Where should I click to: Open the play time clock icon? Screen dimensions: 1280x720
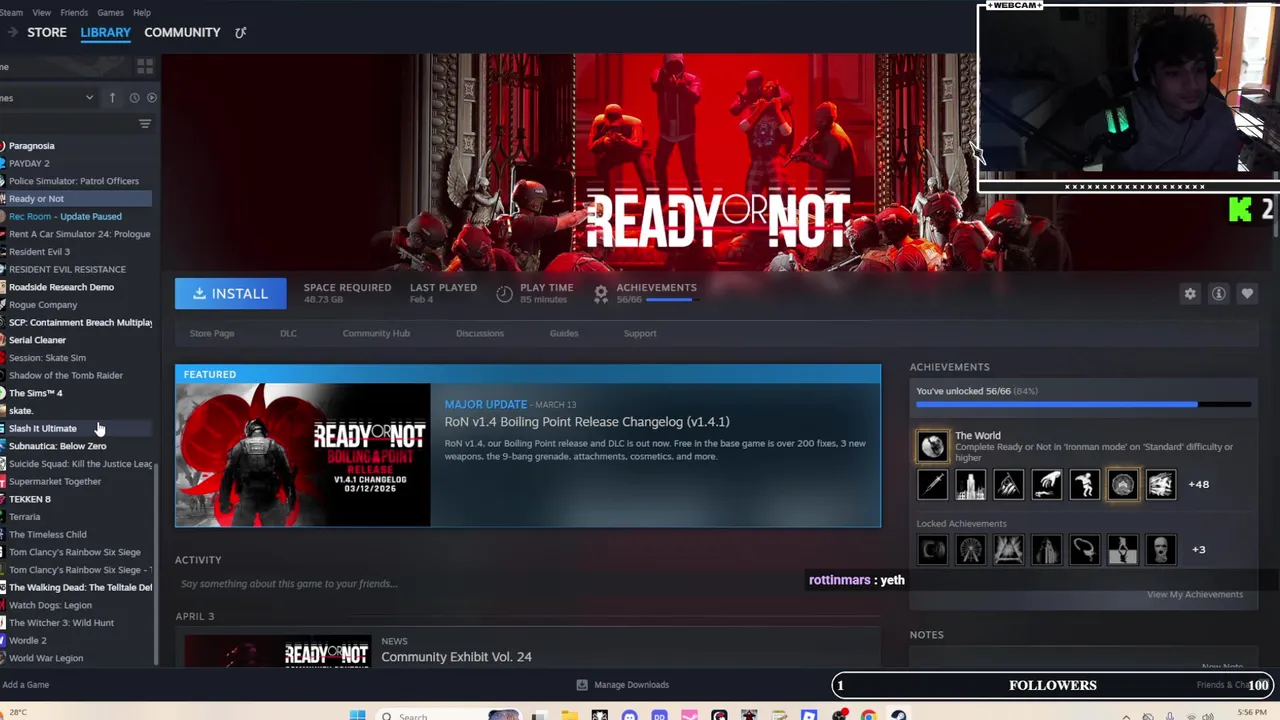[x=504, y=293]
